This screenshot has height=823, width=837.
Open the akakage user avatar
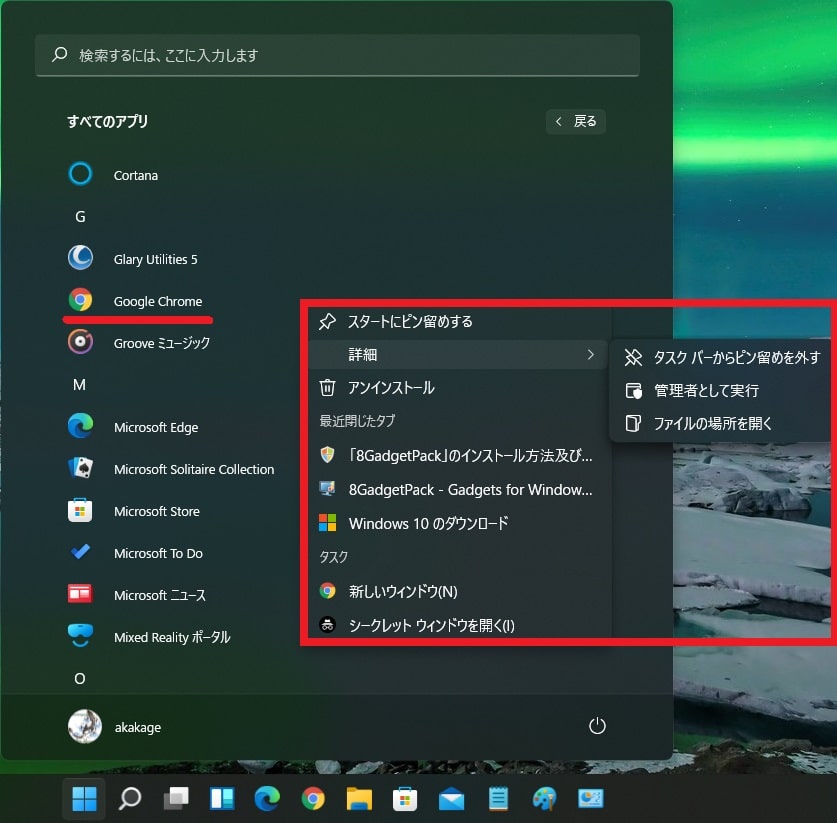point(84,726)
